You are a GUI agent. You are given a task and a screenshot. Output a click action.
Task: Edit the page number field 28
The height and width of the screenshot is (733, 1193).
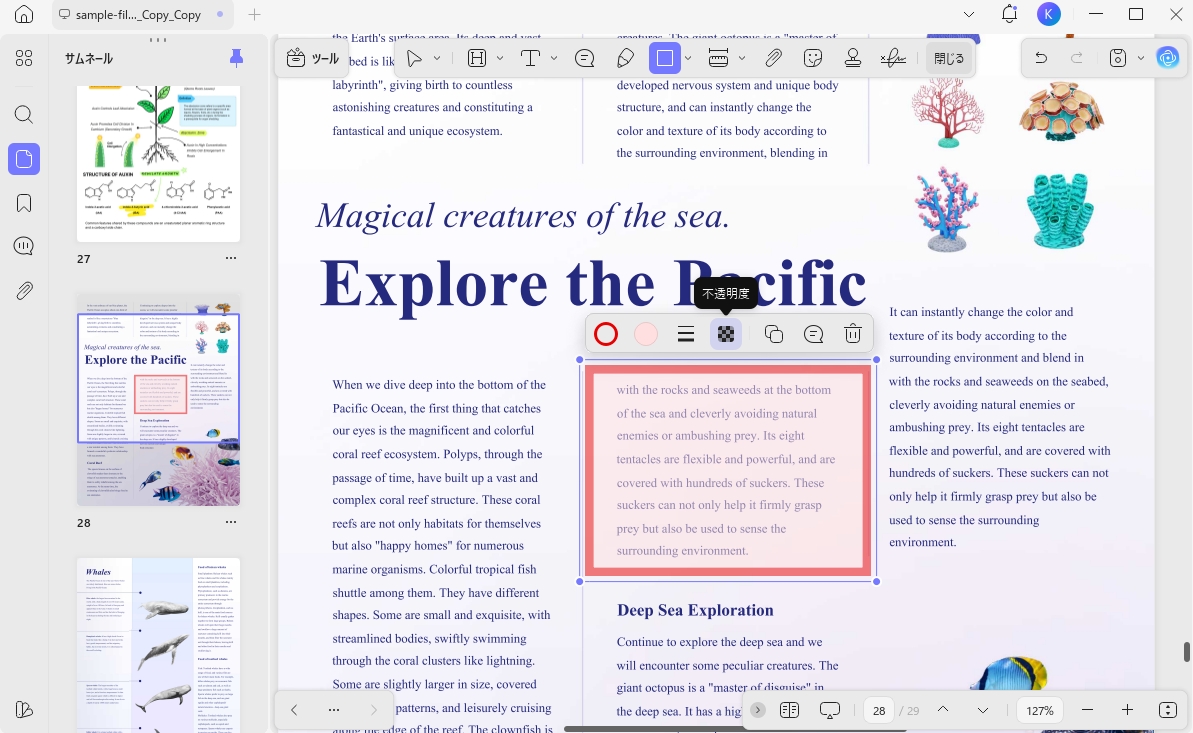pyautogui.click(x=879, y=710)
